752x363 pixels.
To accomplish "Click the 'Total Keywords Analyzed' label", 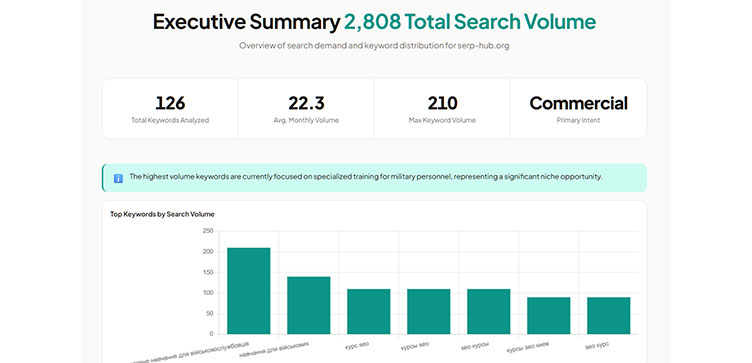I will click(170, 120).
